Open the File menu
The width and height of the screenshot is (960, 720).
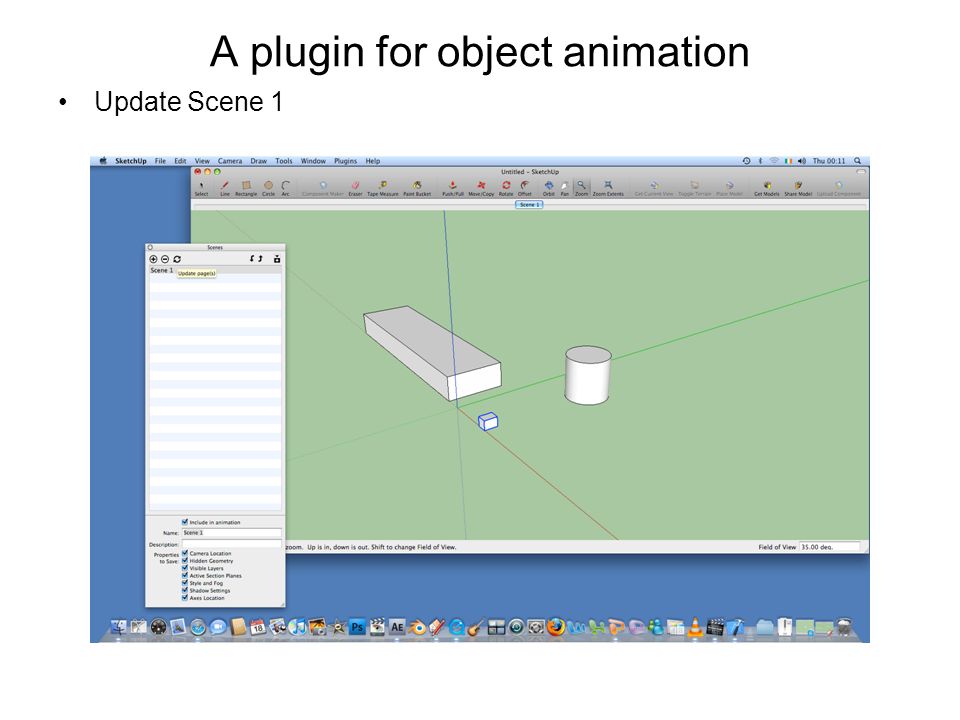[x=160, y=161]
